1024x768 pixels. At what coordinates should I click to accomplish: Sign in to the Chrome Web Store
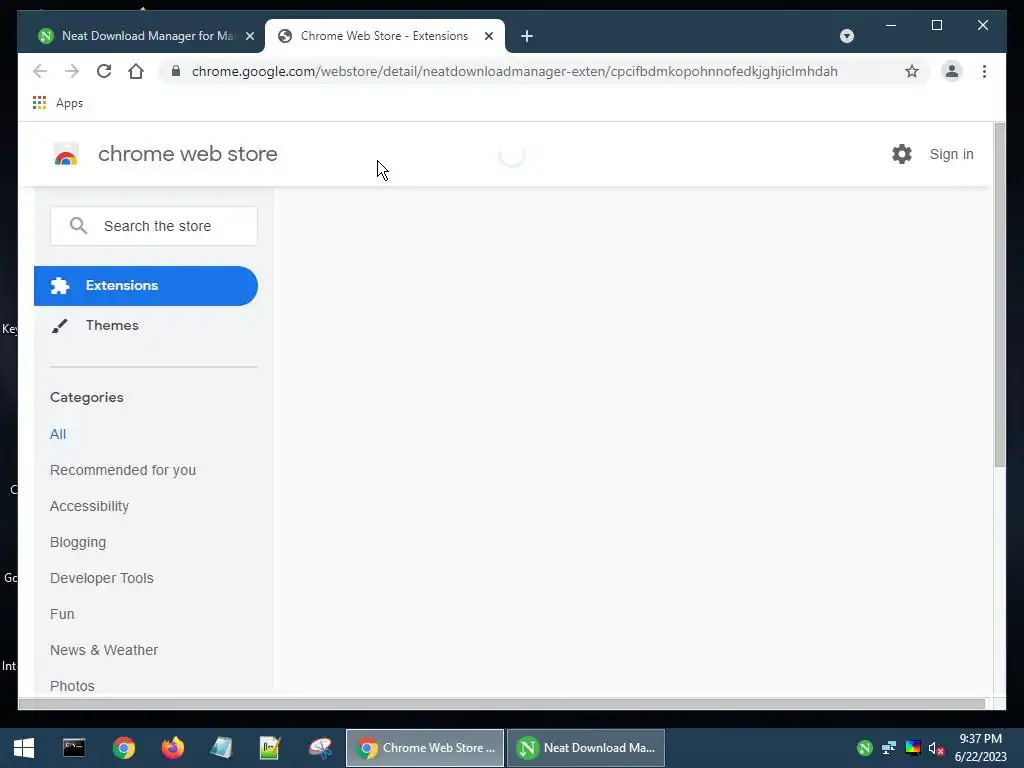(x=951, y=154)
